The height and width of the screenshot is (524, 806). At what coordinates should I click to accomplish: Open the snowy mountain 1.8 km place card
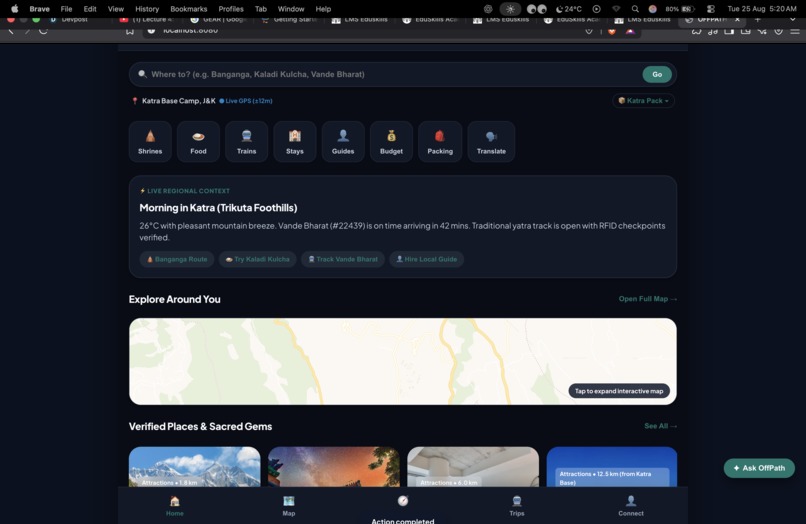pyautogui.click(x=194, y=467)
